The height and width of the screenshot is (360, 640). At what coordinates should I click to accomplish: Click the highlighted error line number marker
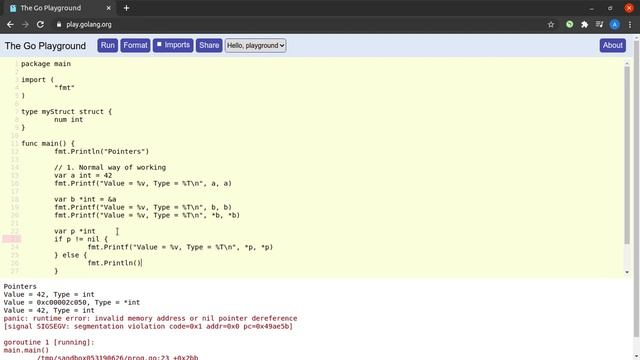tap(11, 239)
